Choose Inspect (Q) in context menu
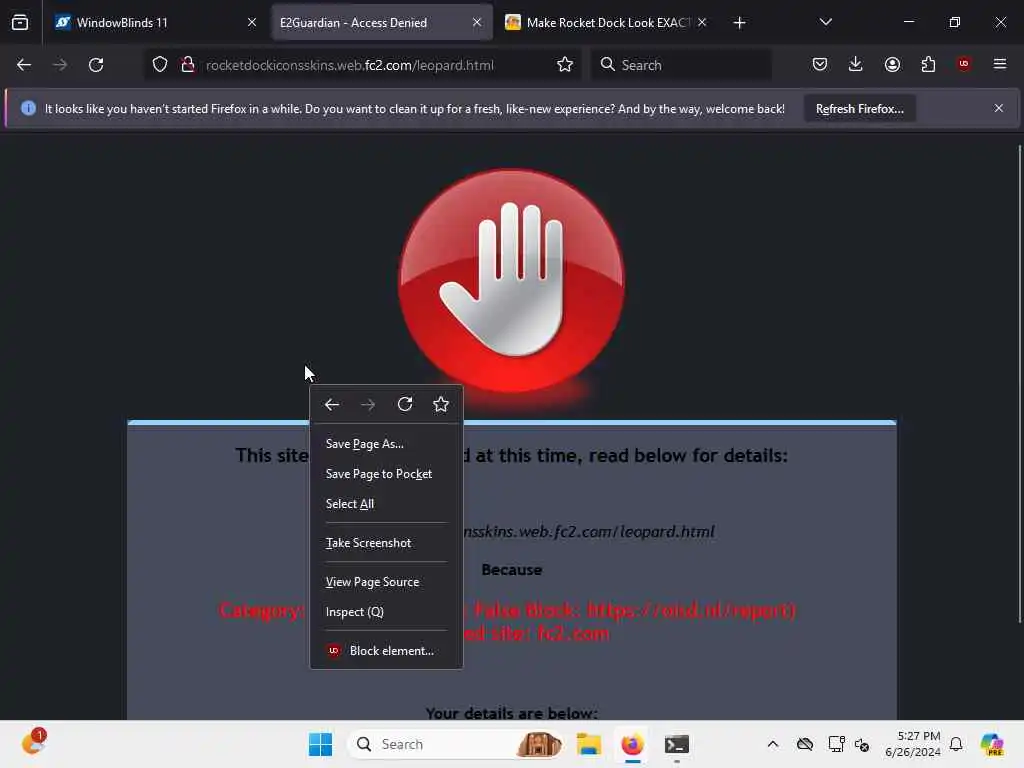The width and height of the screenshot is (1024, 768). click(386, 612)
